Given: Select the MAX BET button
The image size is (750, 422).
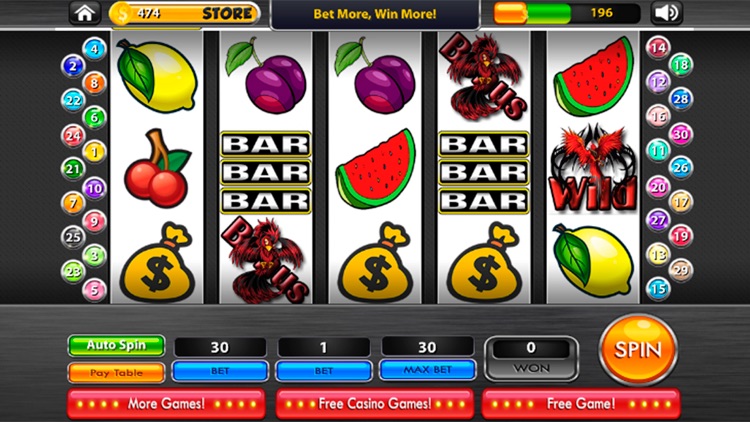Looking at the screenshot, I should (428, 370).
